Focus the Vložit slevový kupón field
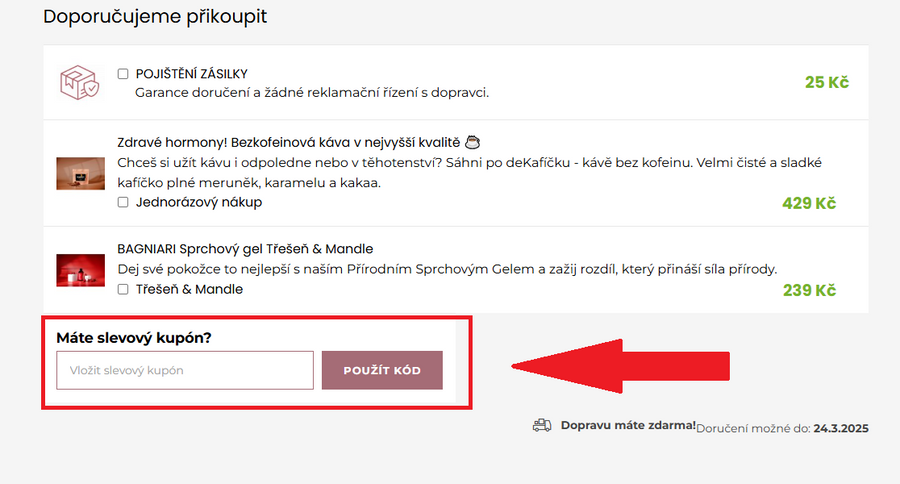Screen dimensions: 900x484 (185, 370)
